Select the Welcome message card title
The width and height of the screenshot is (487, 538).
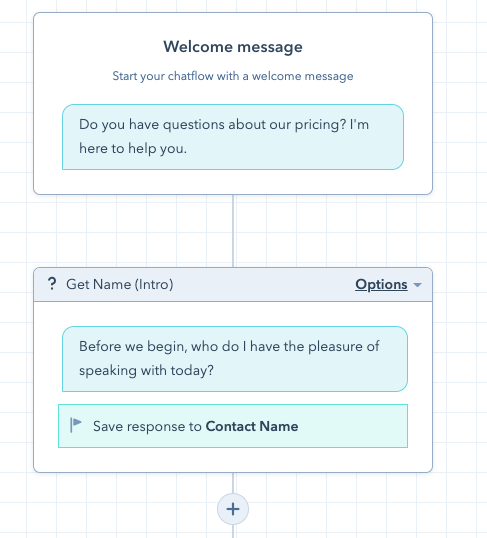click(233, 47)
